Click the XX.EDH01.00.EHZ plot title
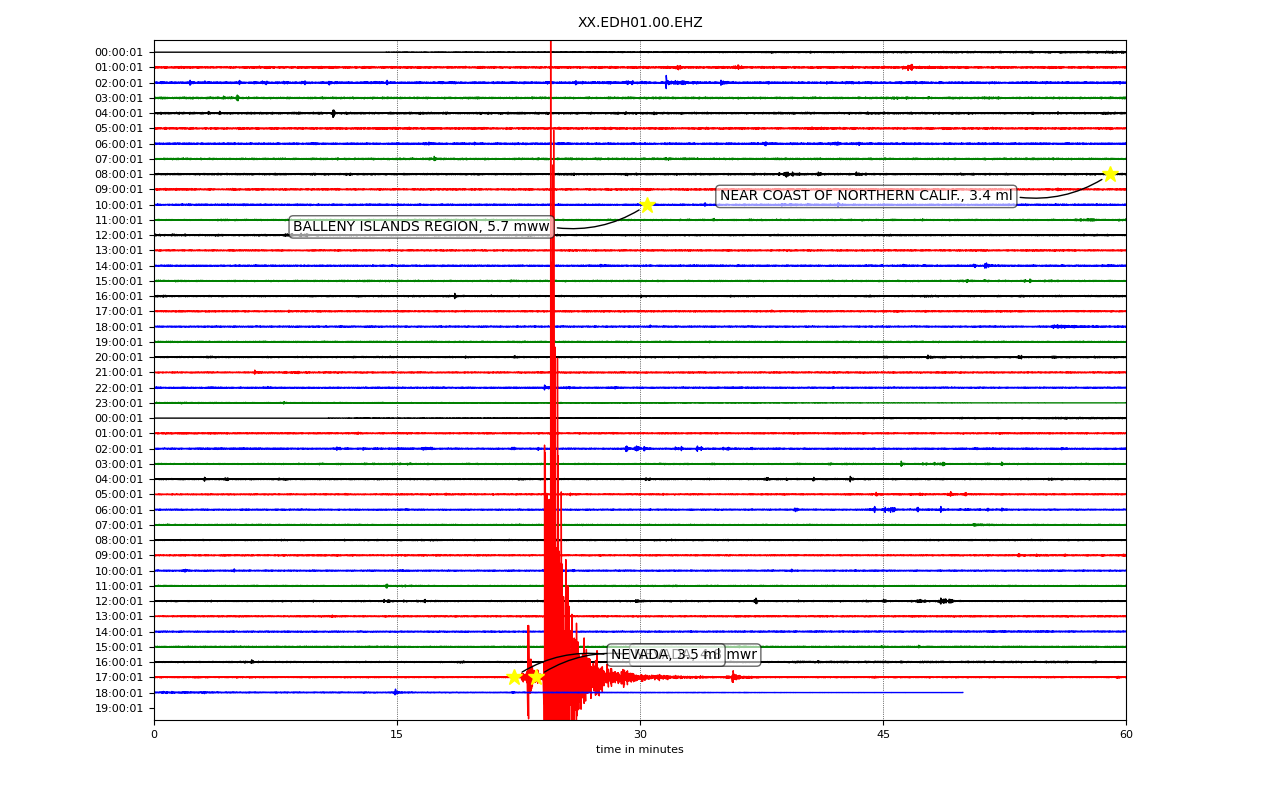 pyautogui.click(x=640, y=22)
